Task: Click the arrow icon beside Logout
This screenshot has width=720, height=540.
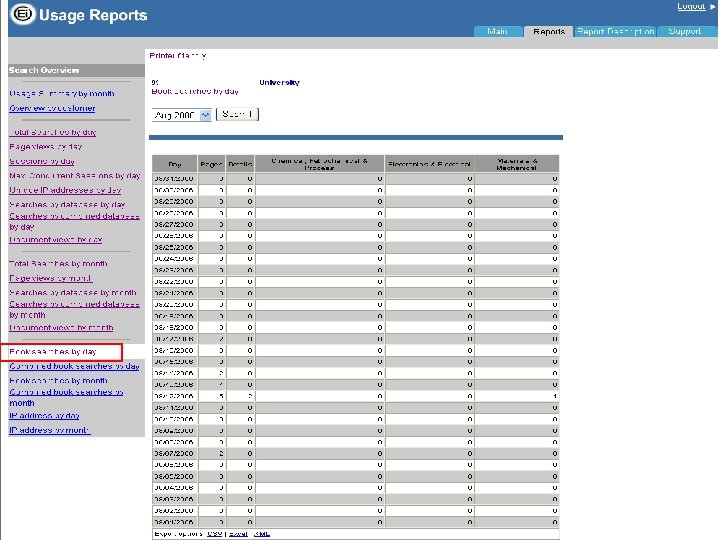Action: [712, 7]
